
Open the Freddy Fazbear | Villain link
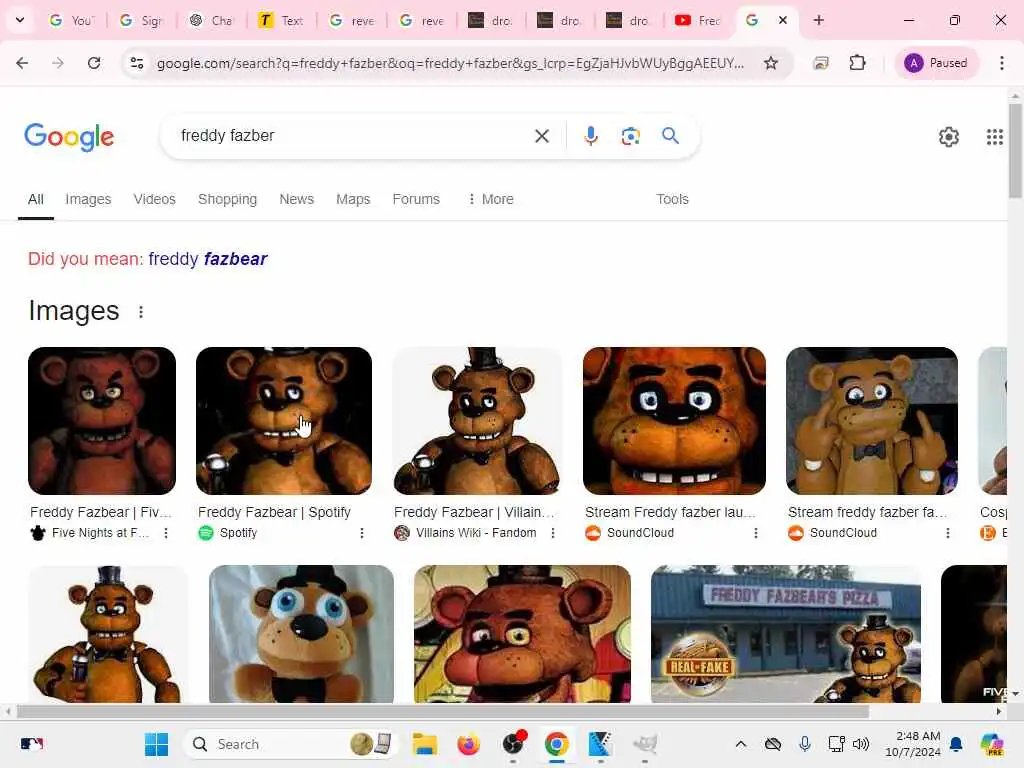point(474,513)
